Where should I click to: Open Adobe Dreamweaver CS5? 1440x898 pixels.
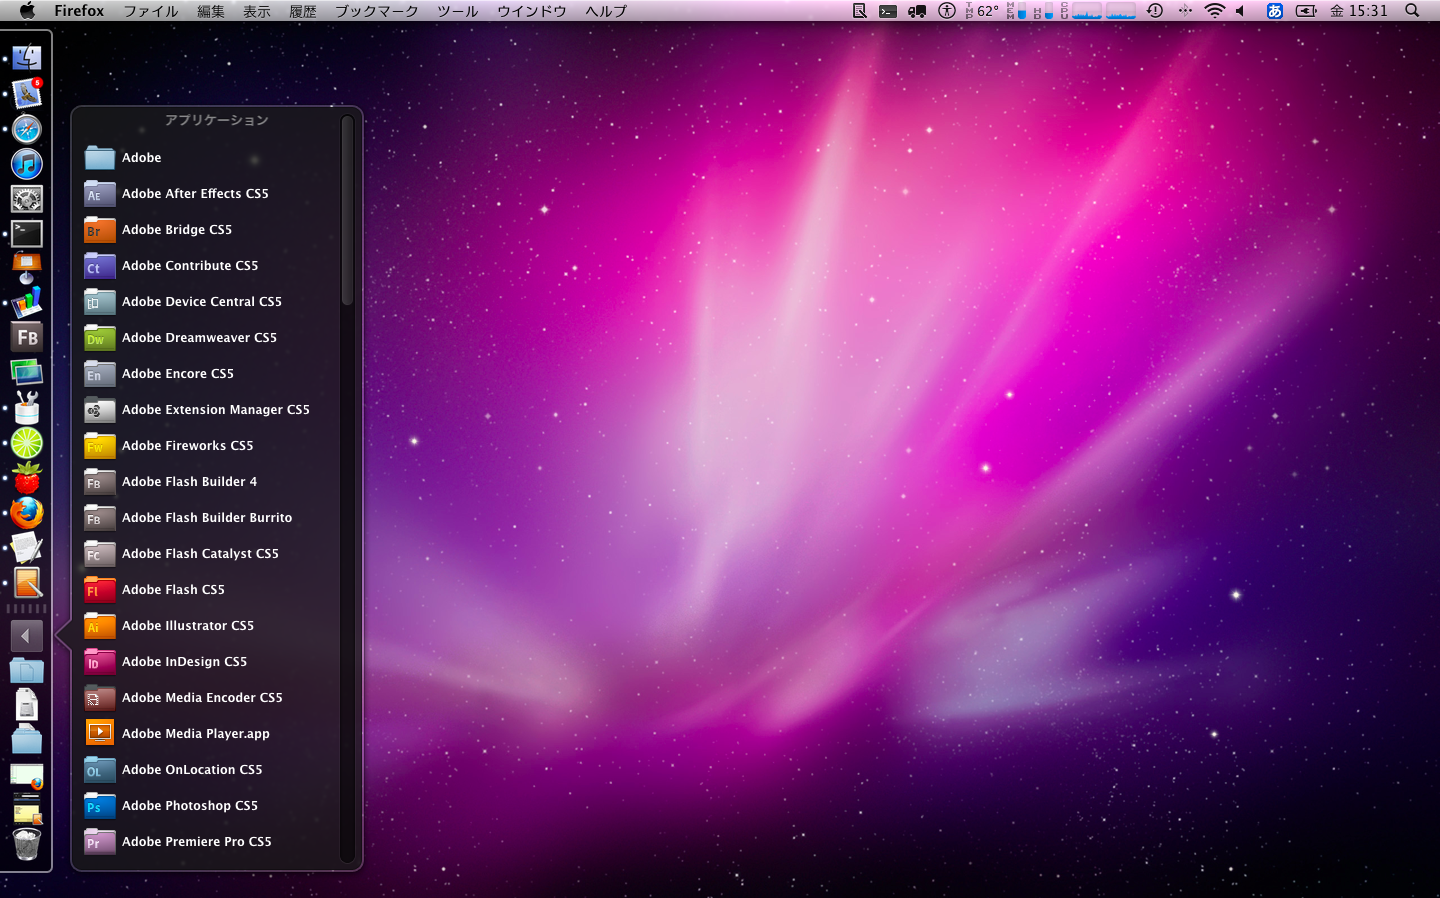tap(199, 338)
